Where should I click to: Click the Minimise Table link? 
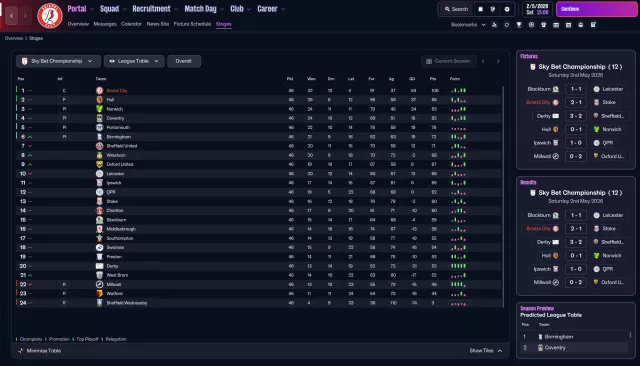pyautogui.click(x=44, y=350)
